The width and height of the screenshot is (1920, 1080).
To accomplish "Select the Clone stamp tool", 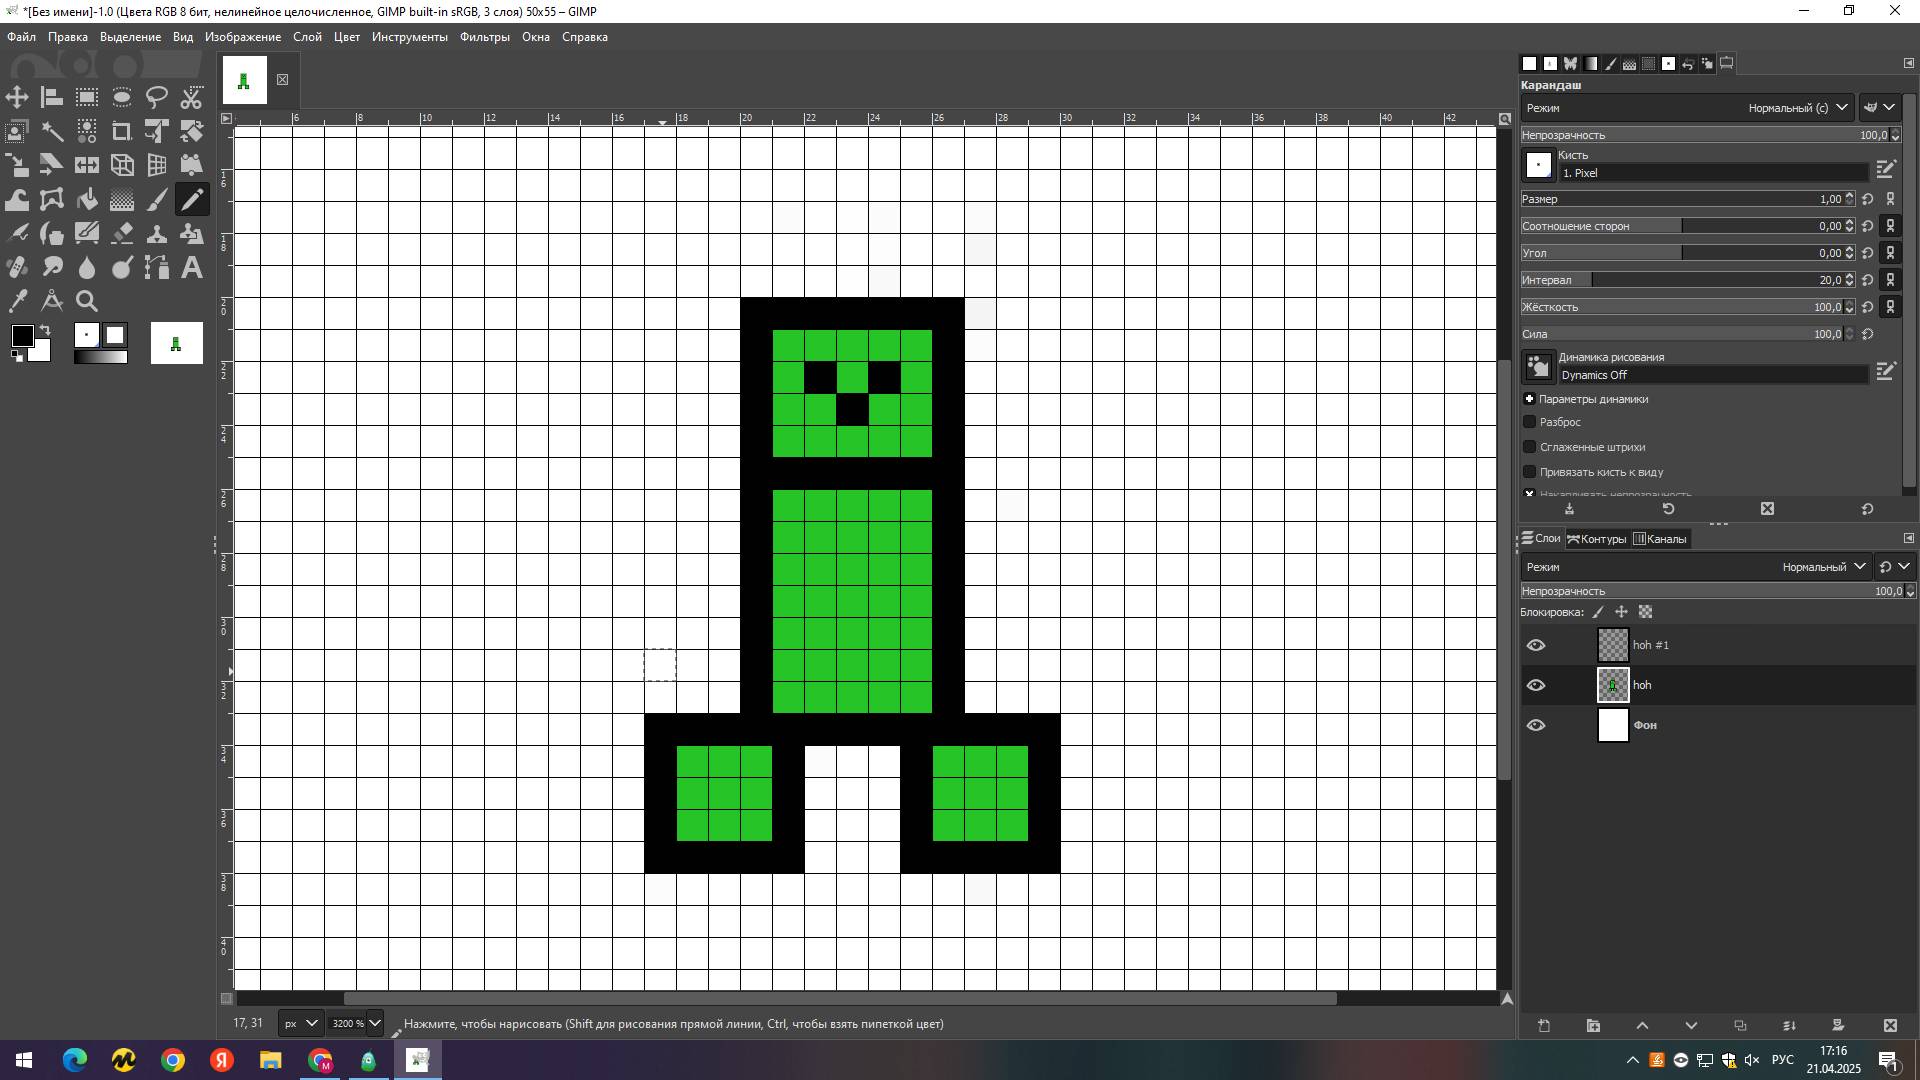I will pyautogui.click(x=157, y=233).
